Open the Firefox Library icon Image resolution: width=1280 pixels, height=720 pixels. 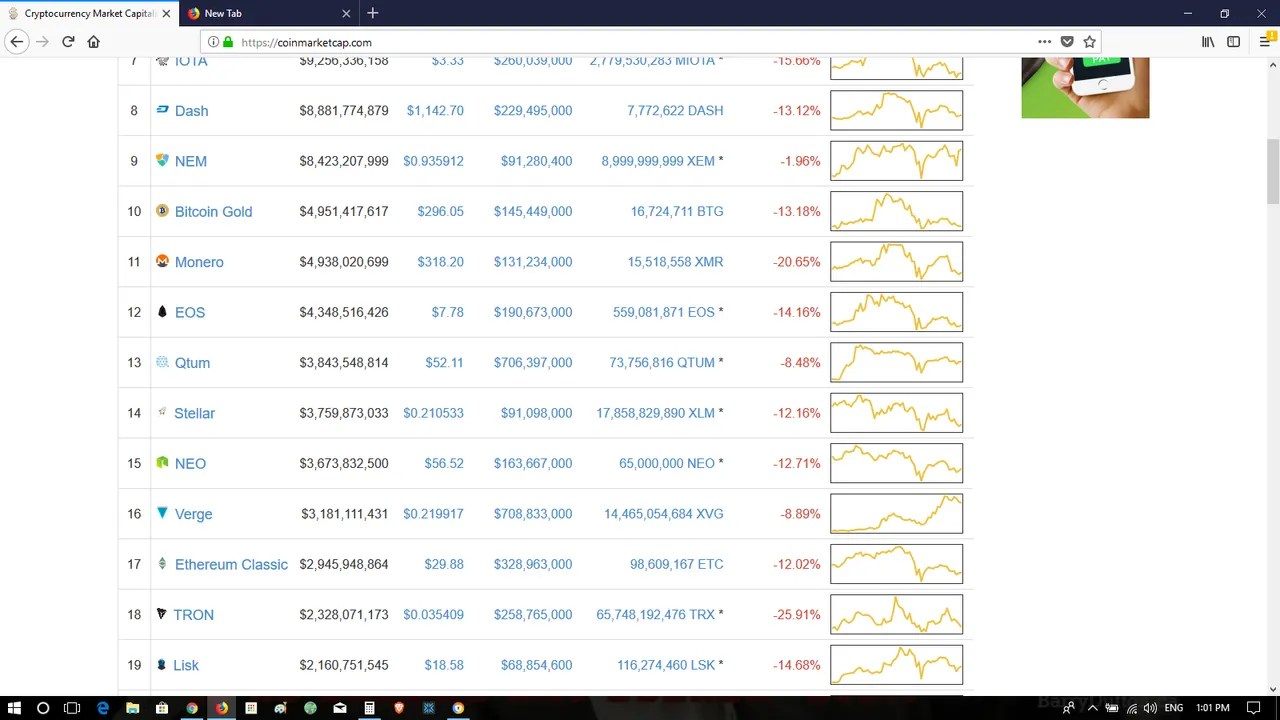click(x=1208, y=42)
